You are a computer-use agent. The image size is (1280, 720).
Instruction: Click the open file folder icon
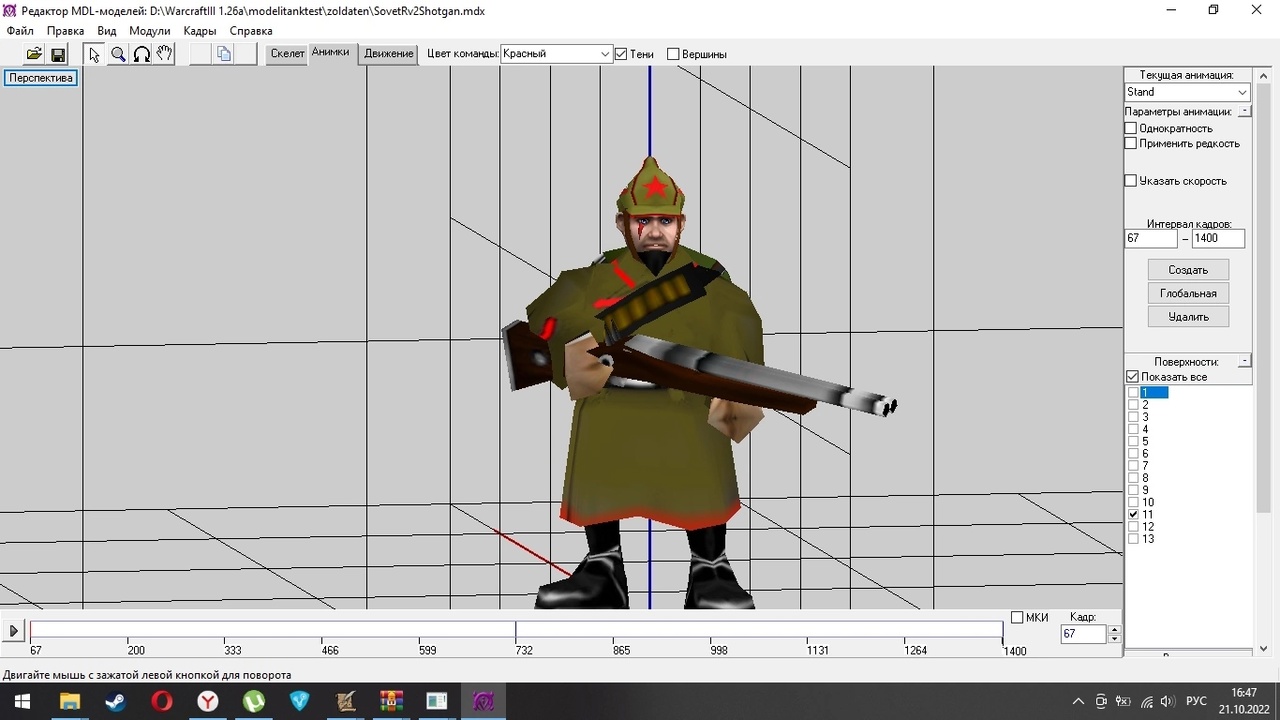34,54
